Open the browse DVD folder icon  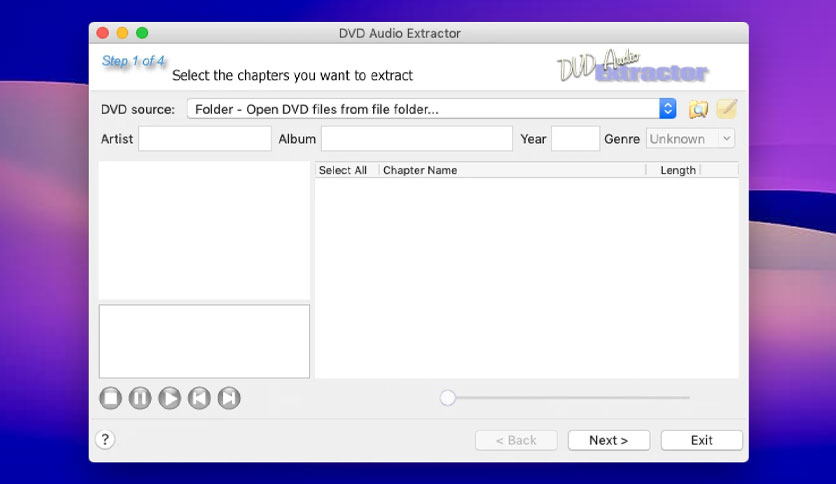(698, 109)
